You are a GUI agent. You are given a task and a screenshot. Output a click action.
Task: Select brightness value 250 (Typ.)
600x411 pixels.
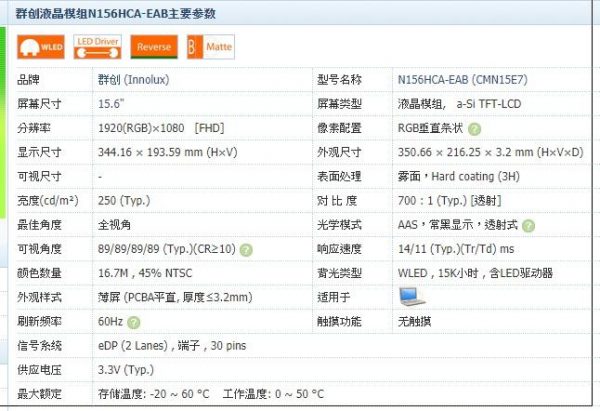pyautogui.click(x=124, y=201)
